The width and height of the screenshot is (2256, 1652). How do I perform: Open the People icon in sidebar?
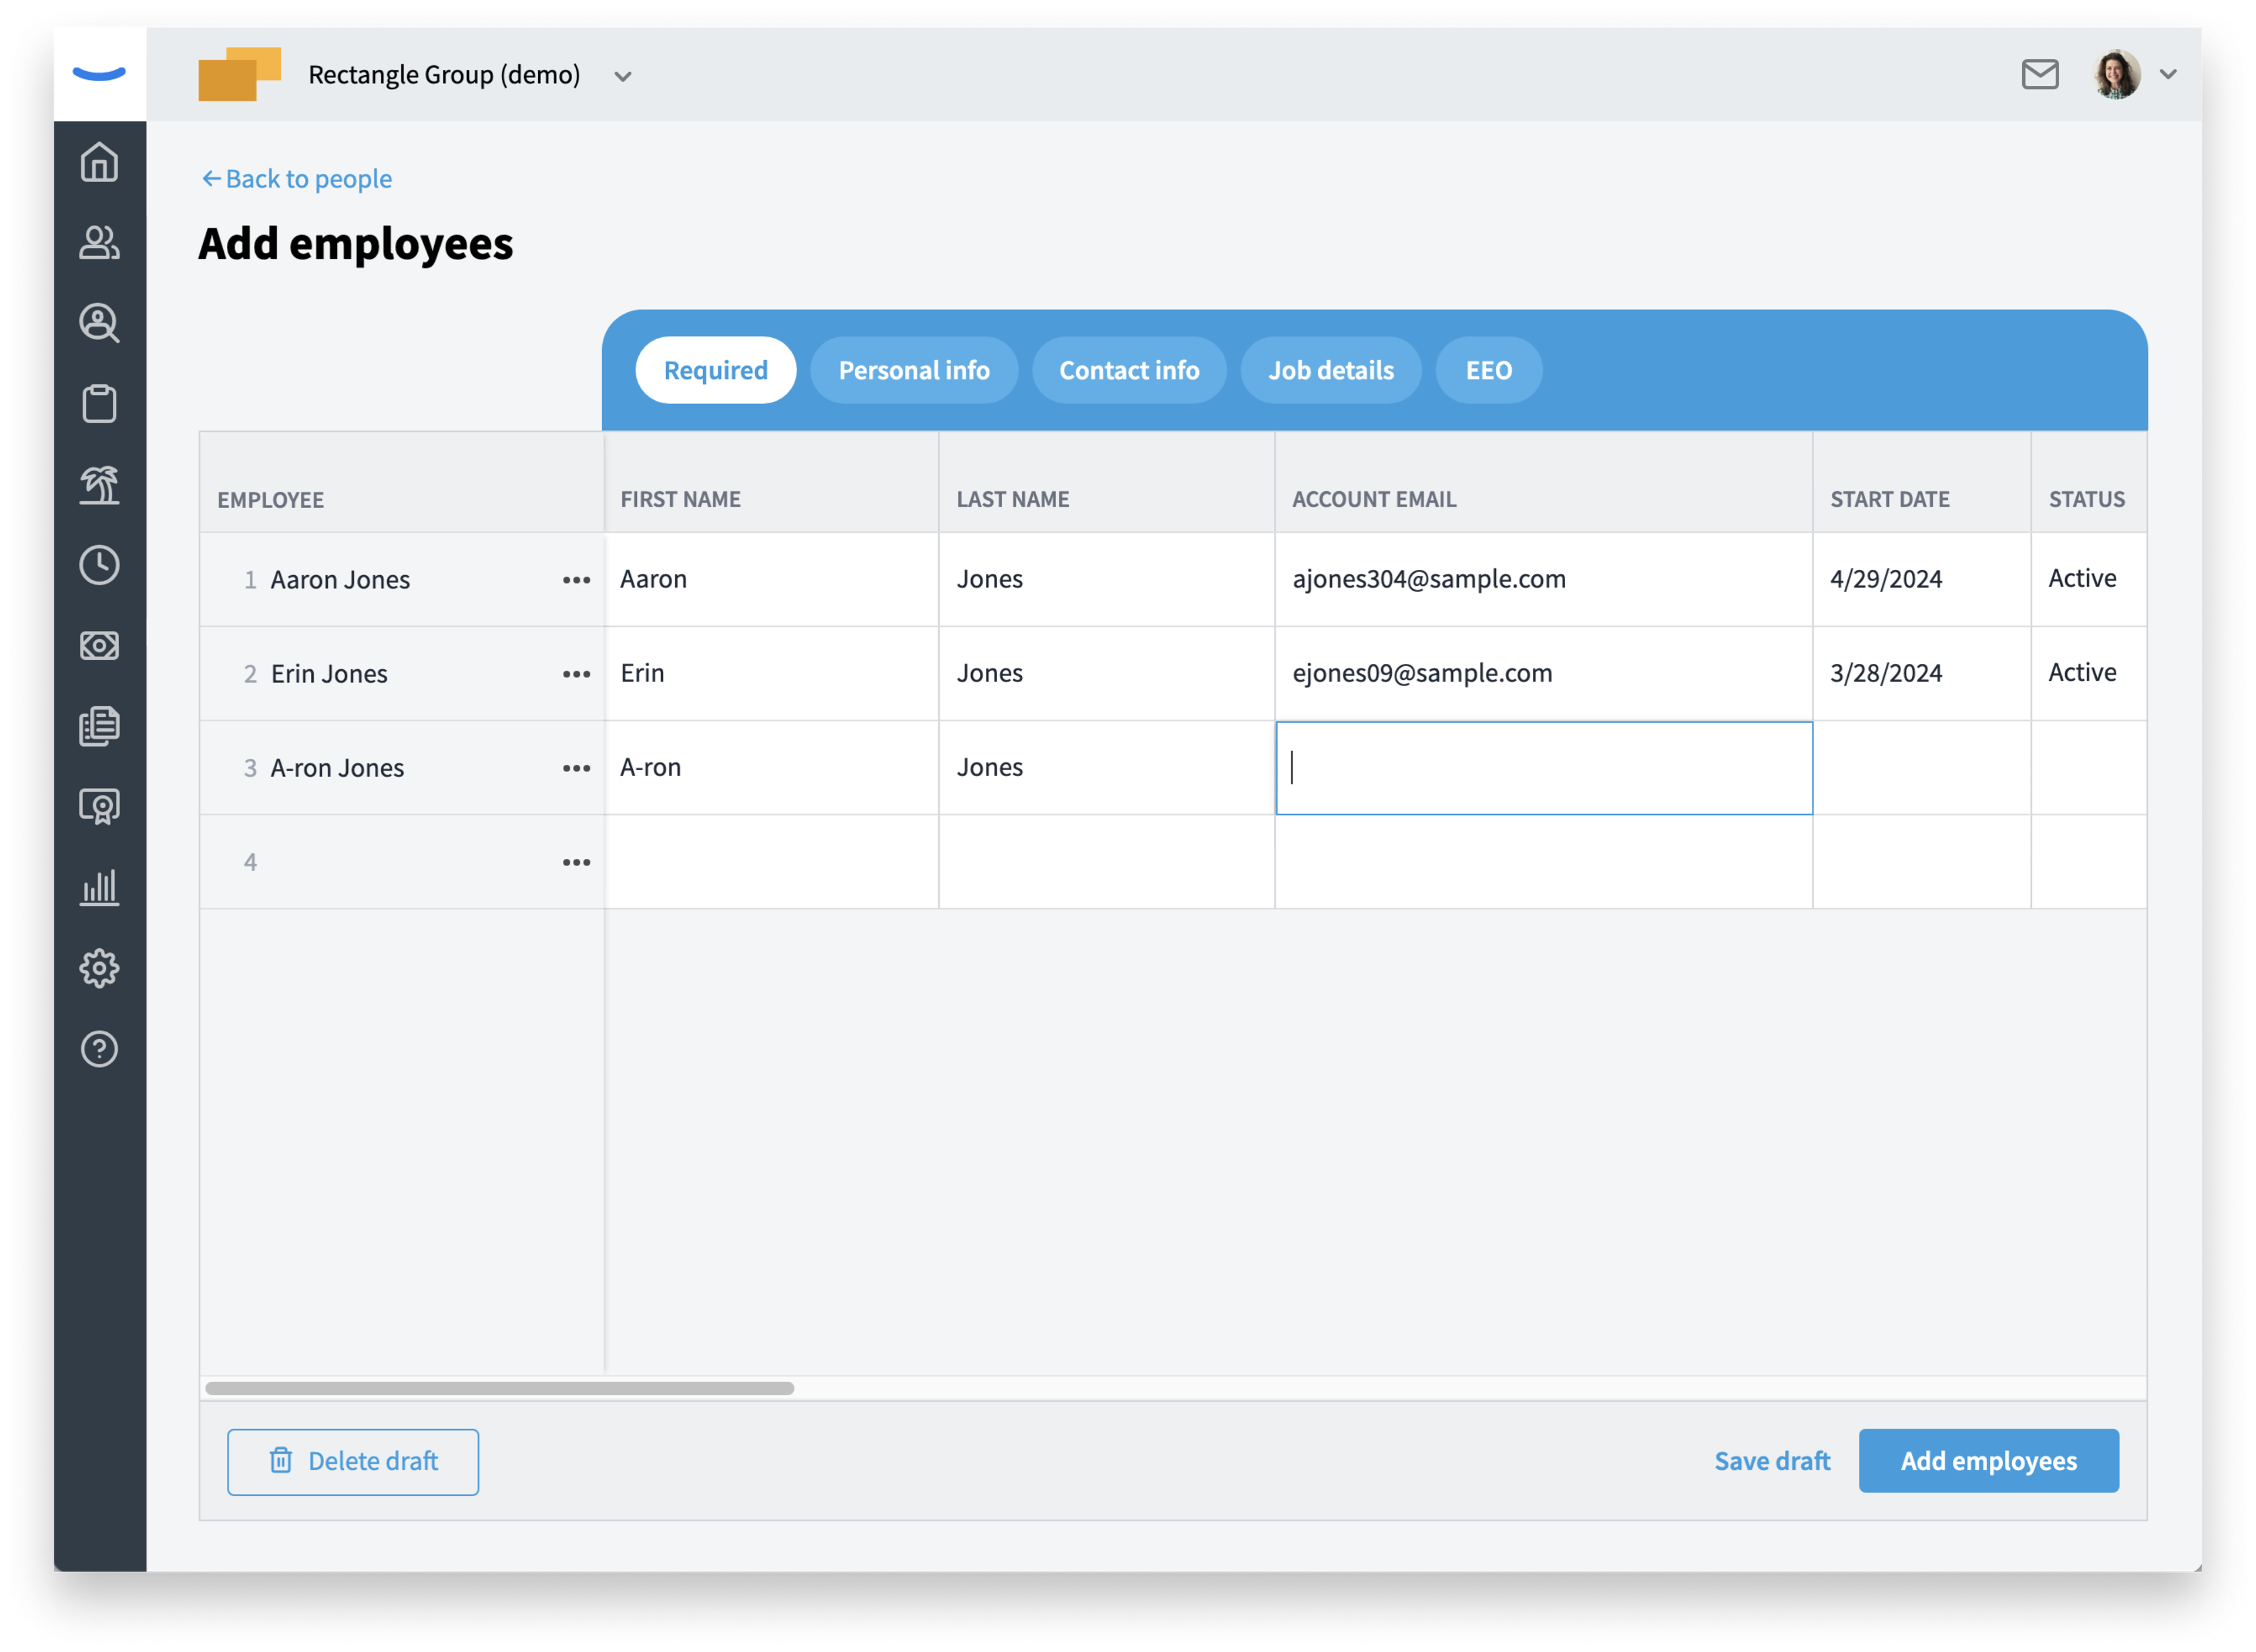coord(99,242)
